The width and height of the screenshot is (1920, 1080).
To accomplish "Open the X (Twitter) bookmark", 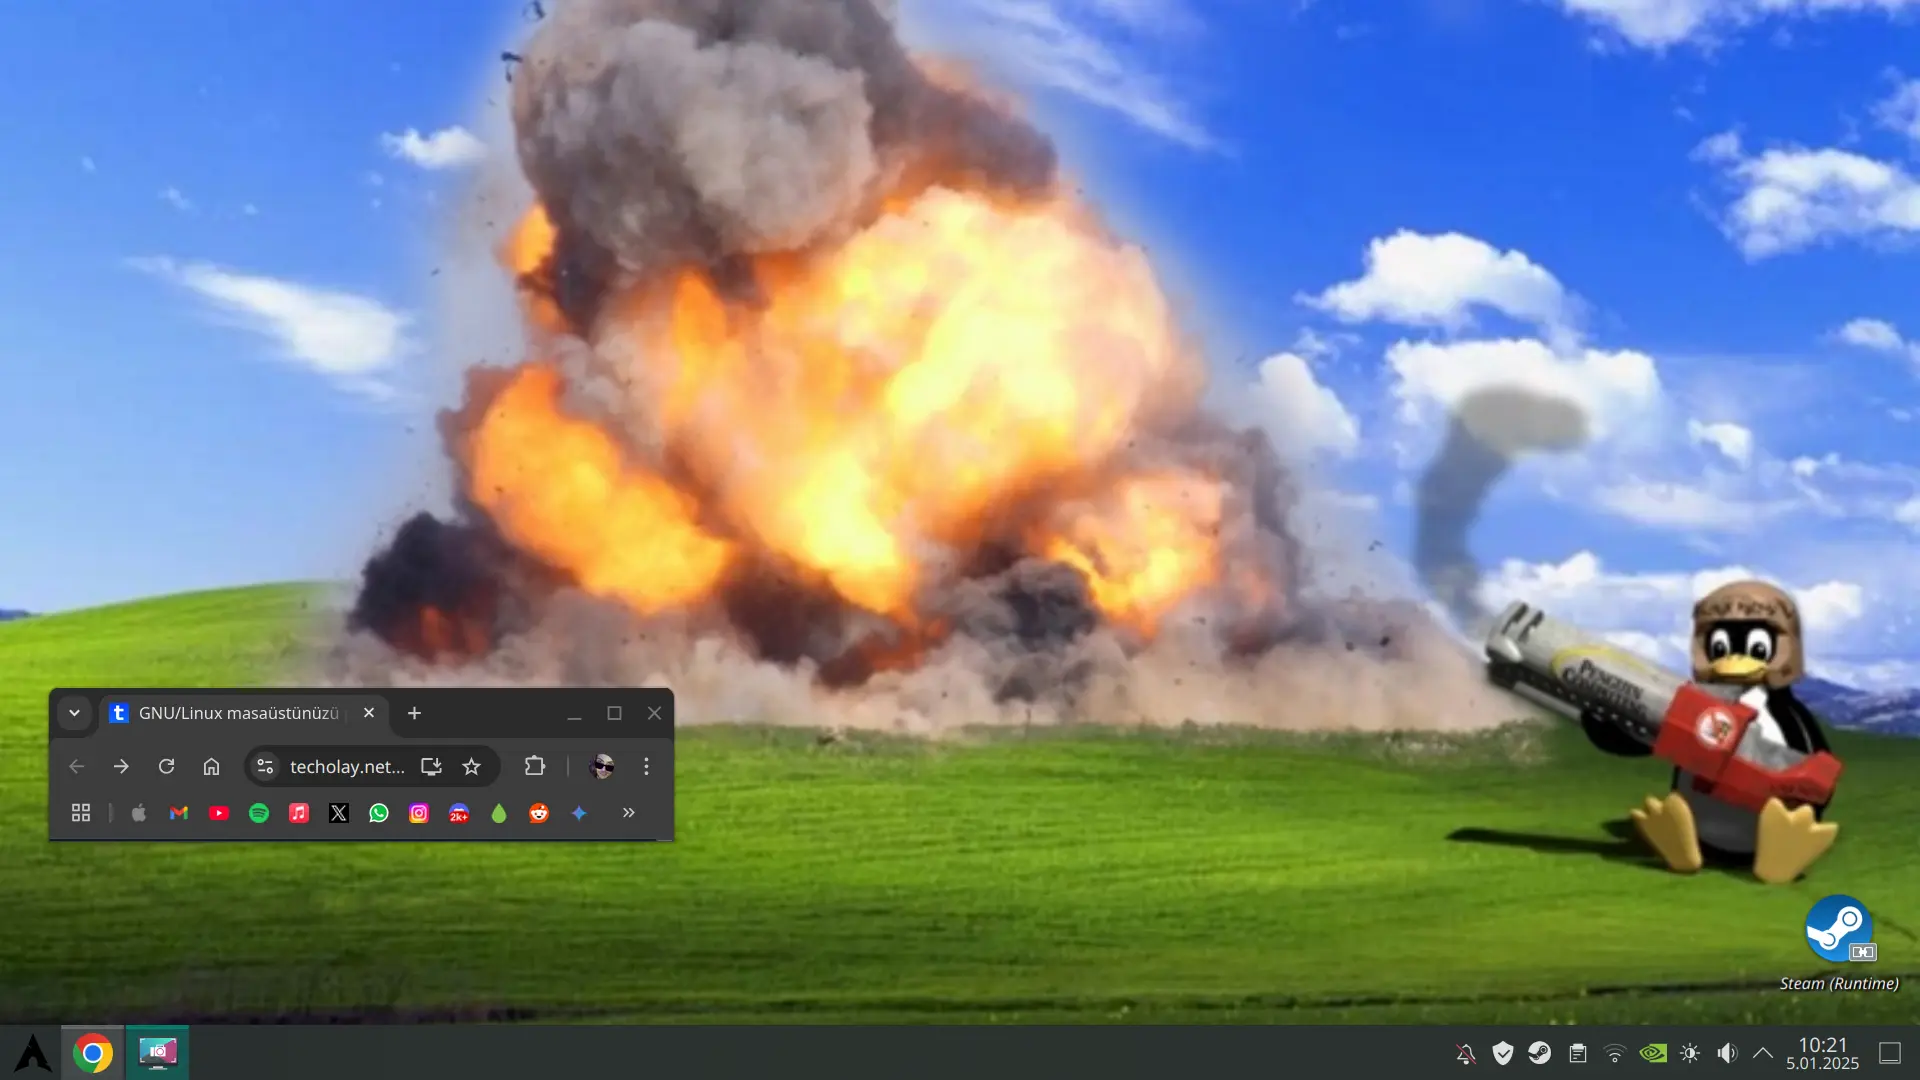I will 339,813.
